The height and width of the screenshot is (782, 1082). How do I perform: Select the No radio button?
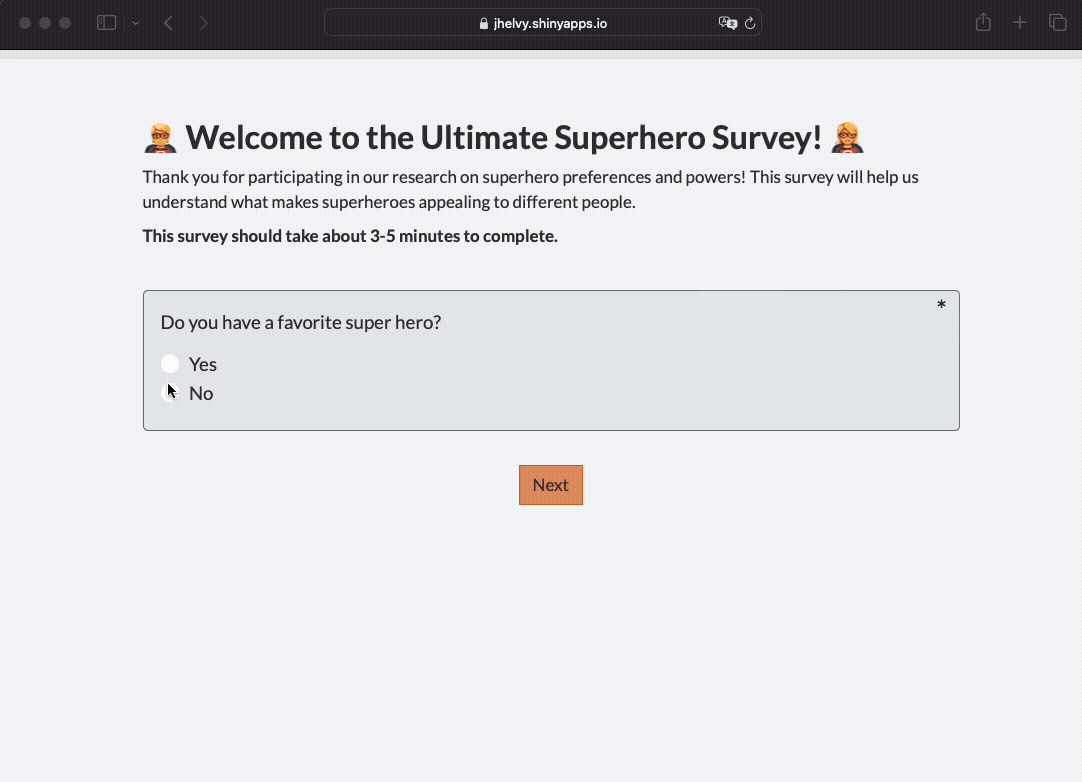coord(170,393)
